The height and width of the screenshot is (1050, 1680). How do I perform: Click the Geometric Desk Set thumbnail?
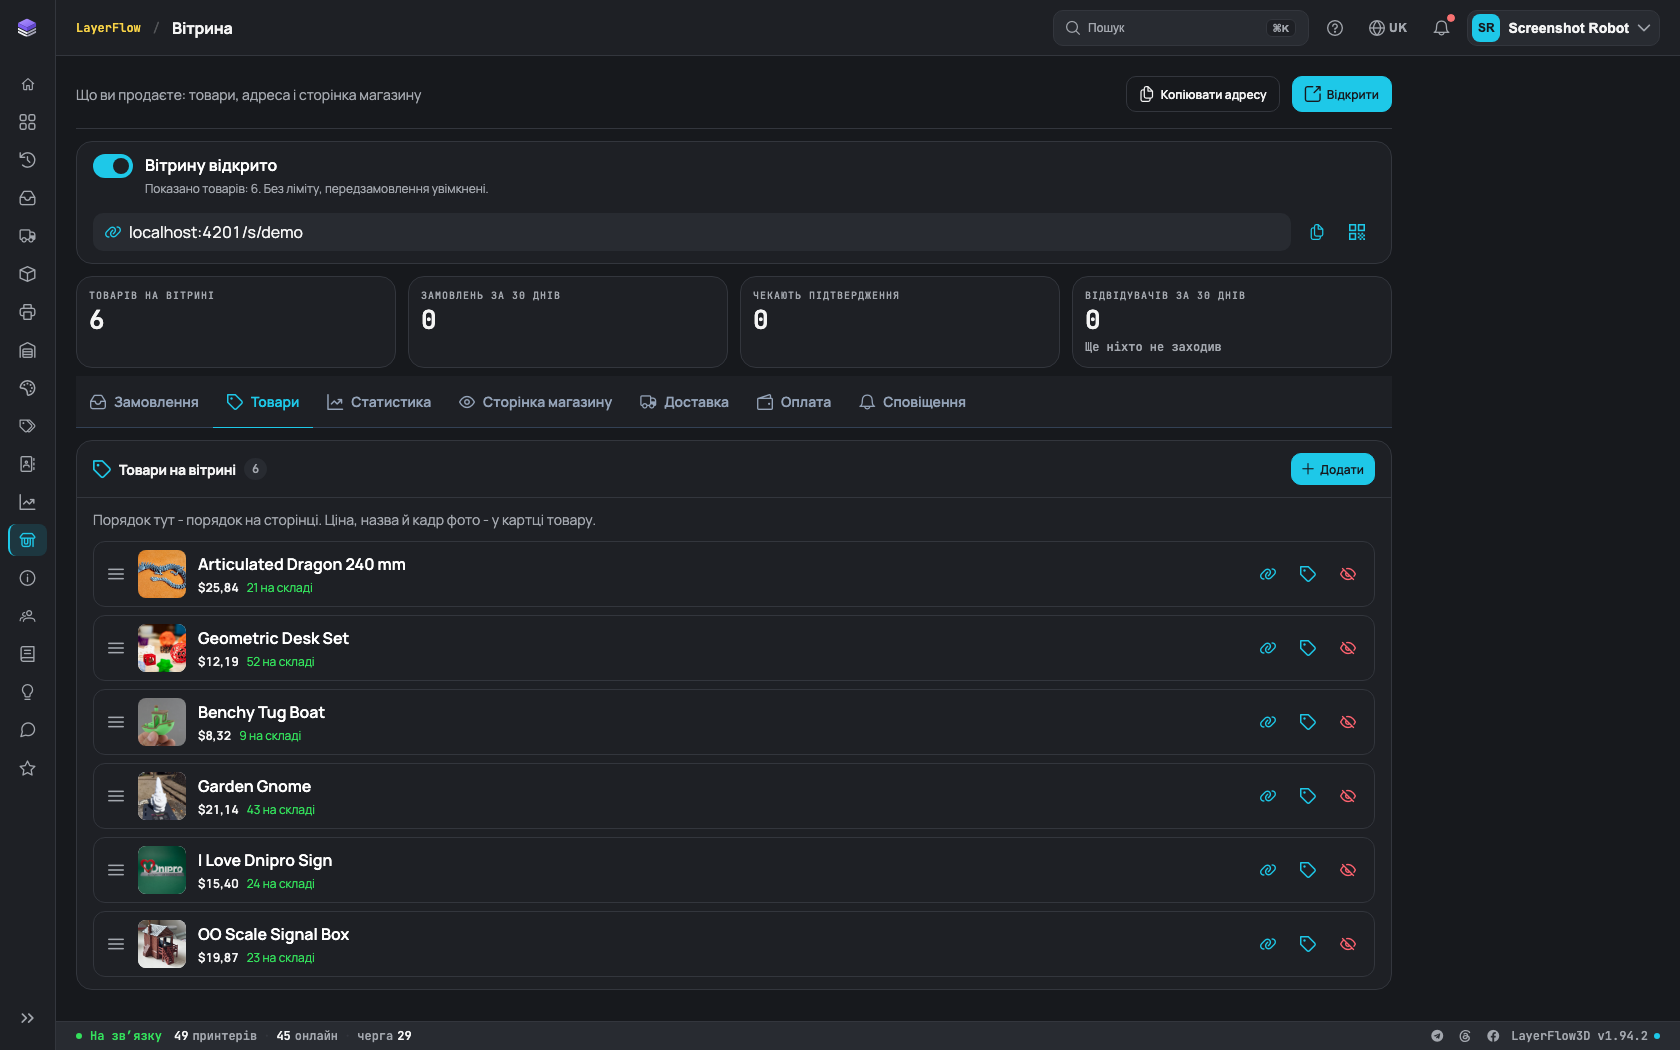[162, 648]
